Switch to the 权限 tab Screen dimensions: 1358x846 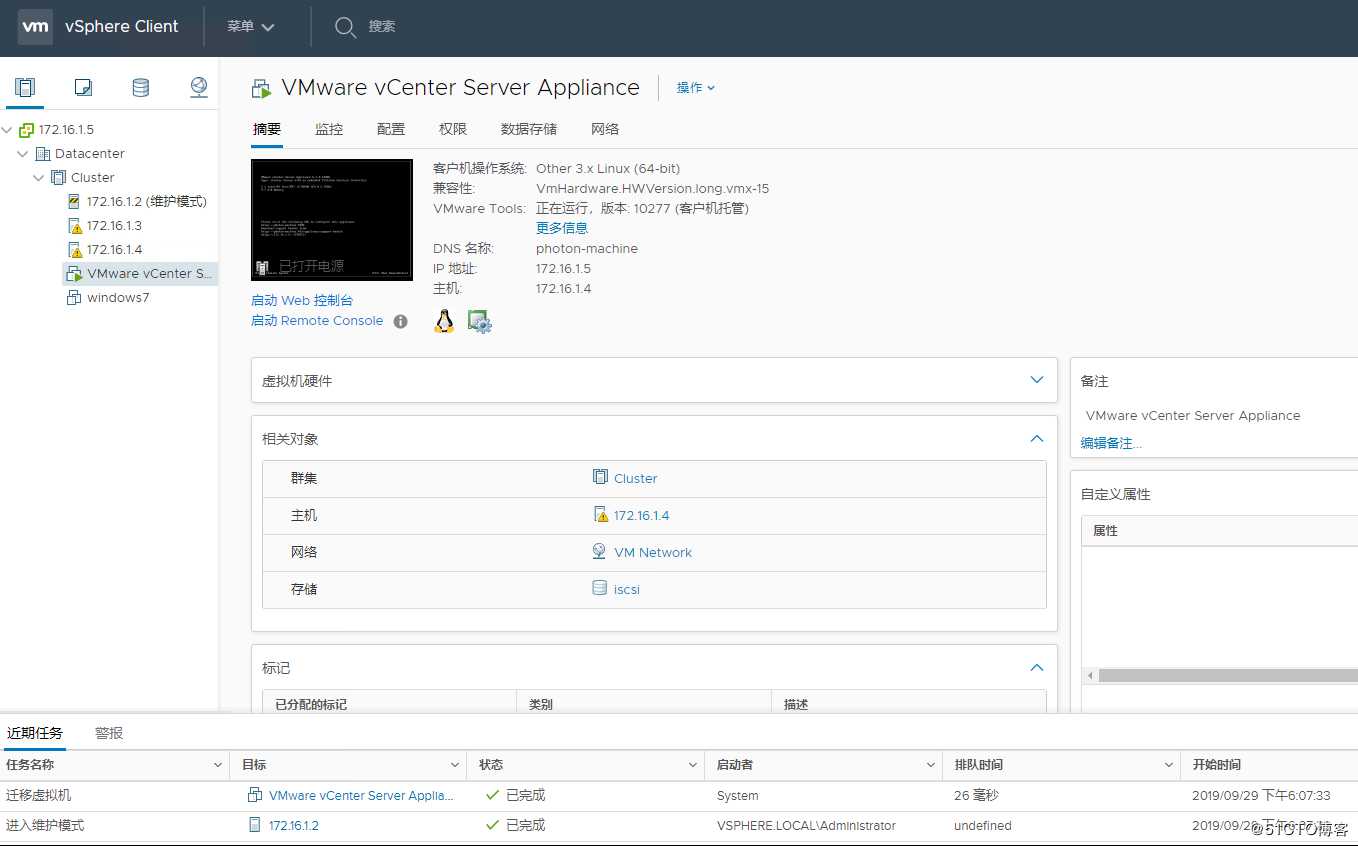tap(453, 129)
